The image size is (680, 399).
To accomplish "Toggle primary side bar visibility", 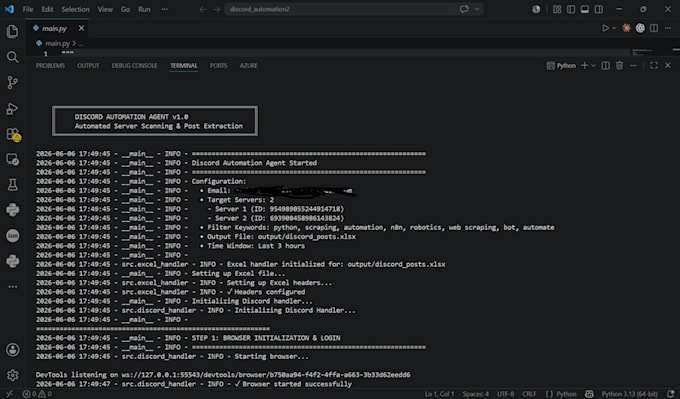I will pyautogui.click(x=571, y=9).
